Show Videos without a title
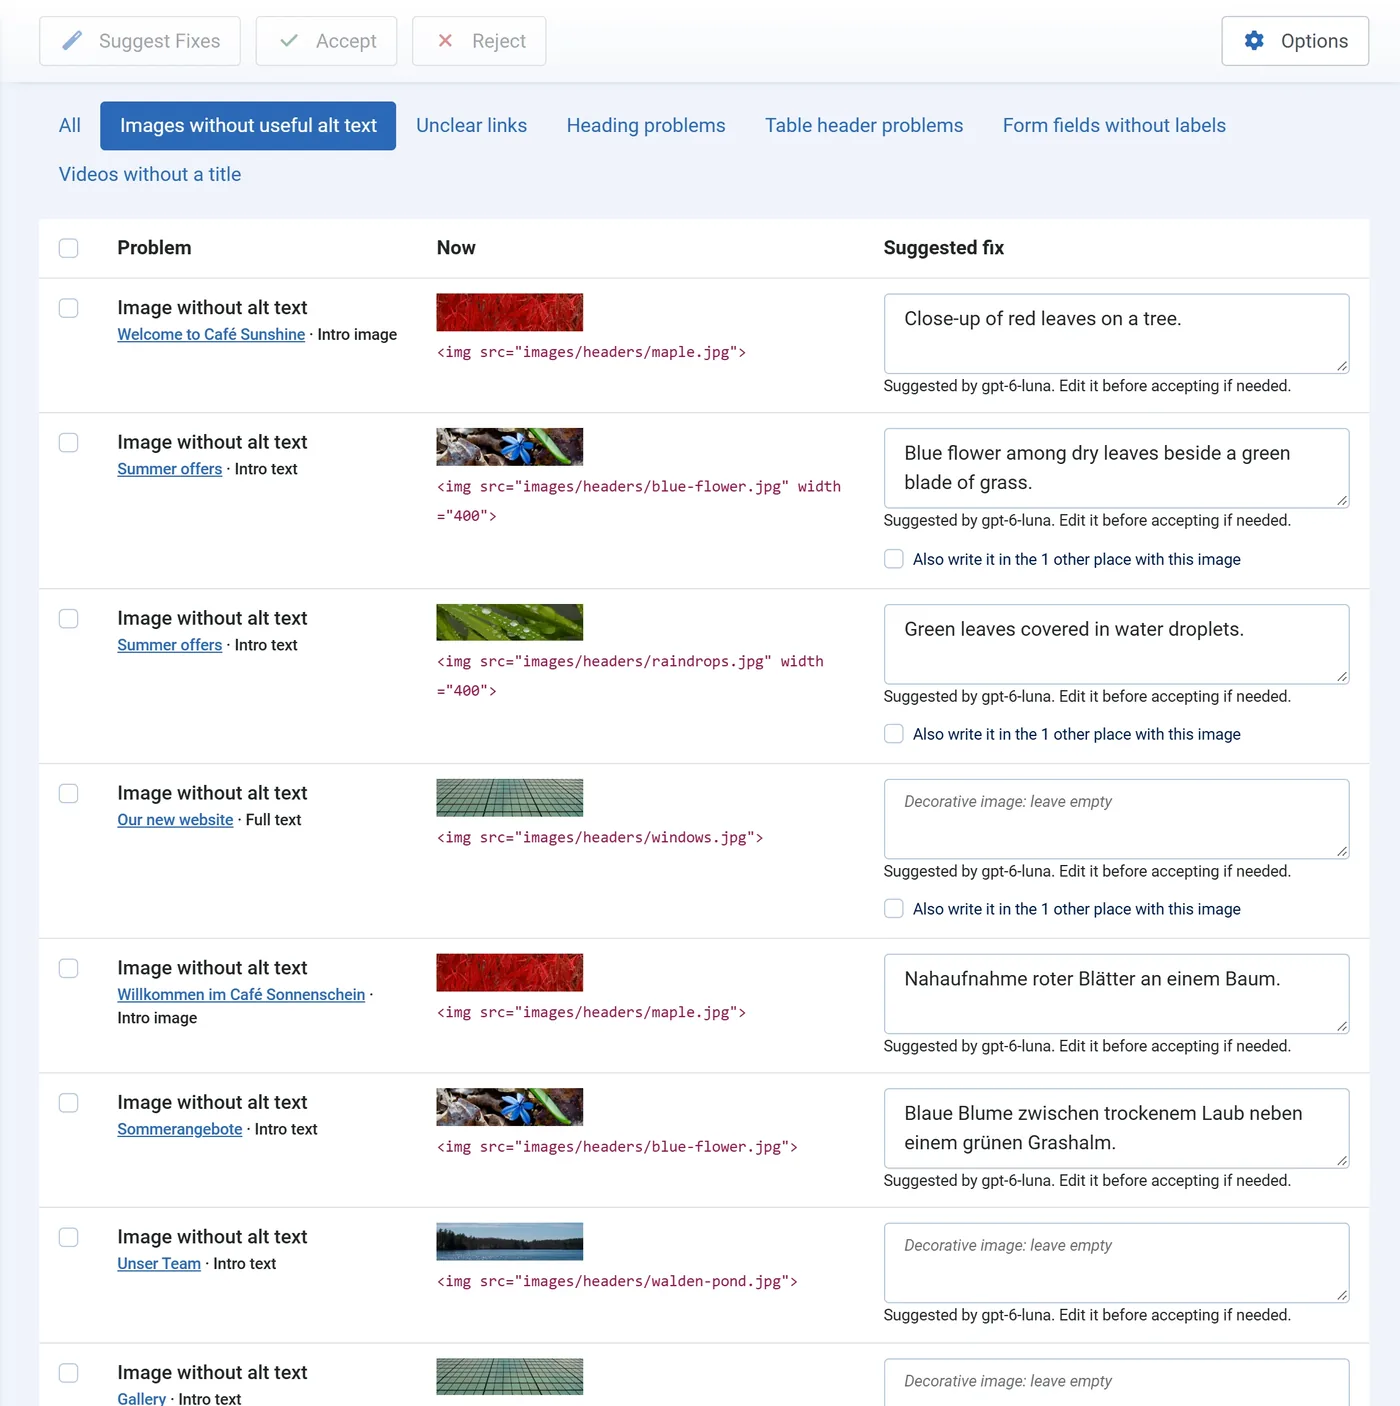 (x=150, y=174)
